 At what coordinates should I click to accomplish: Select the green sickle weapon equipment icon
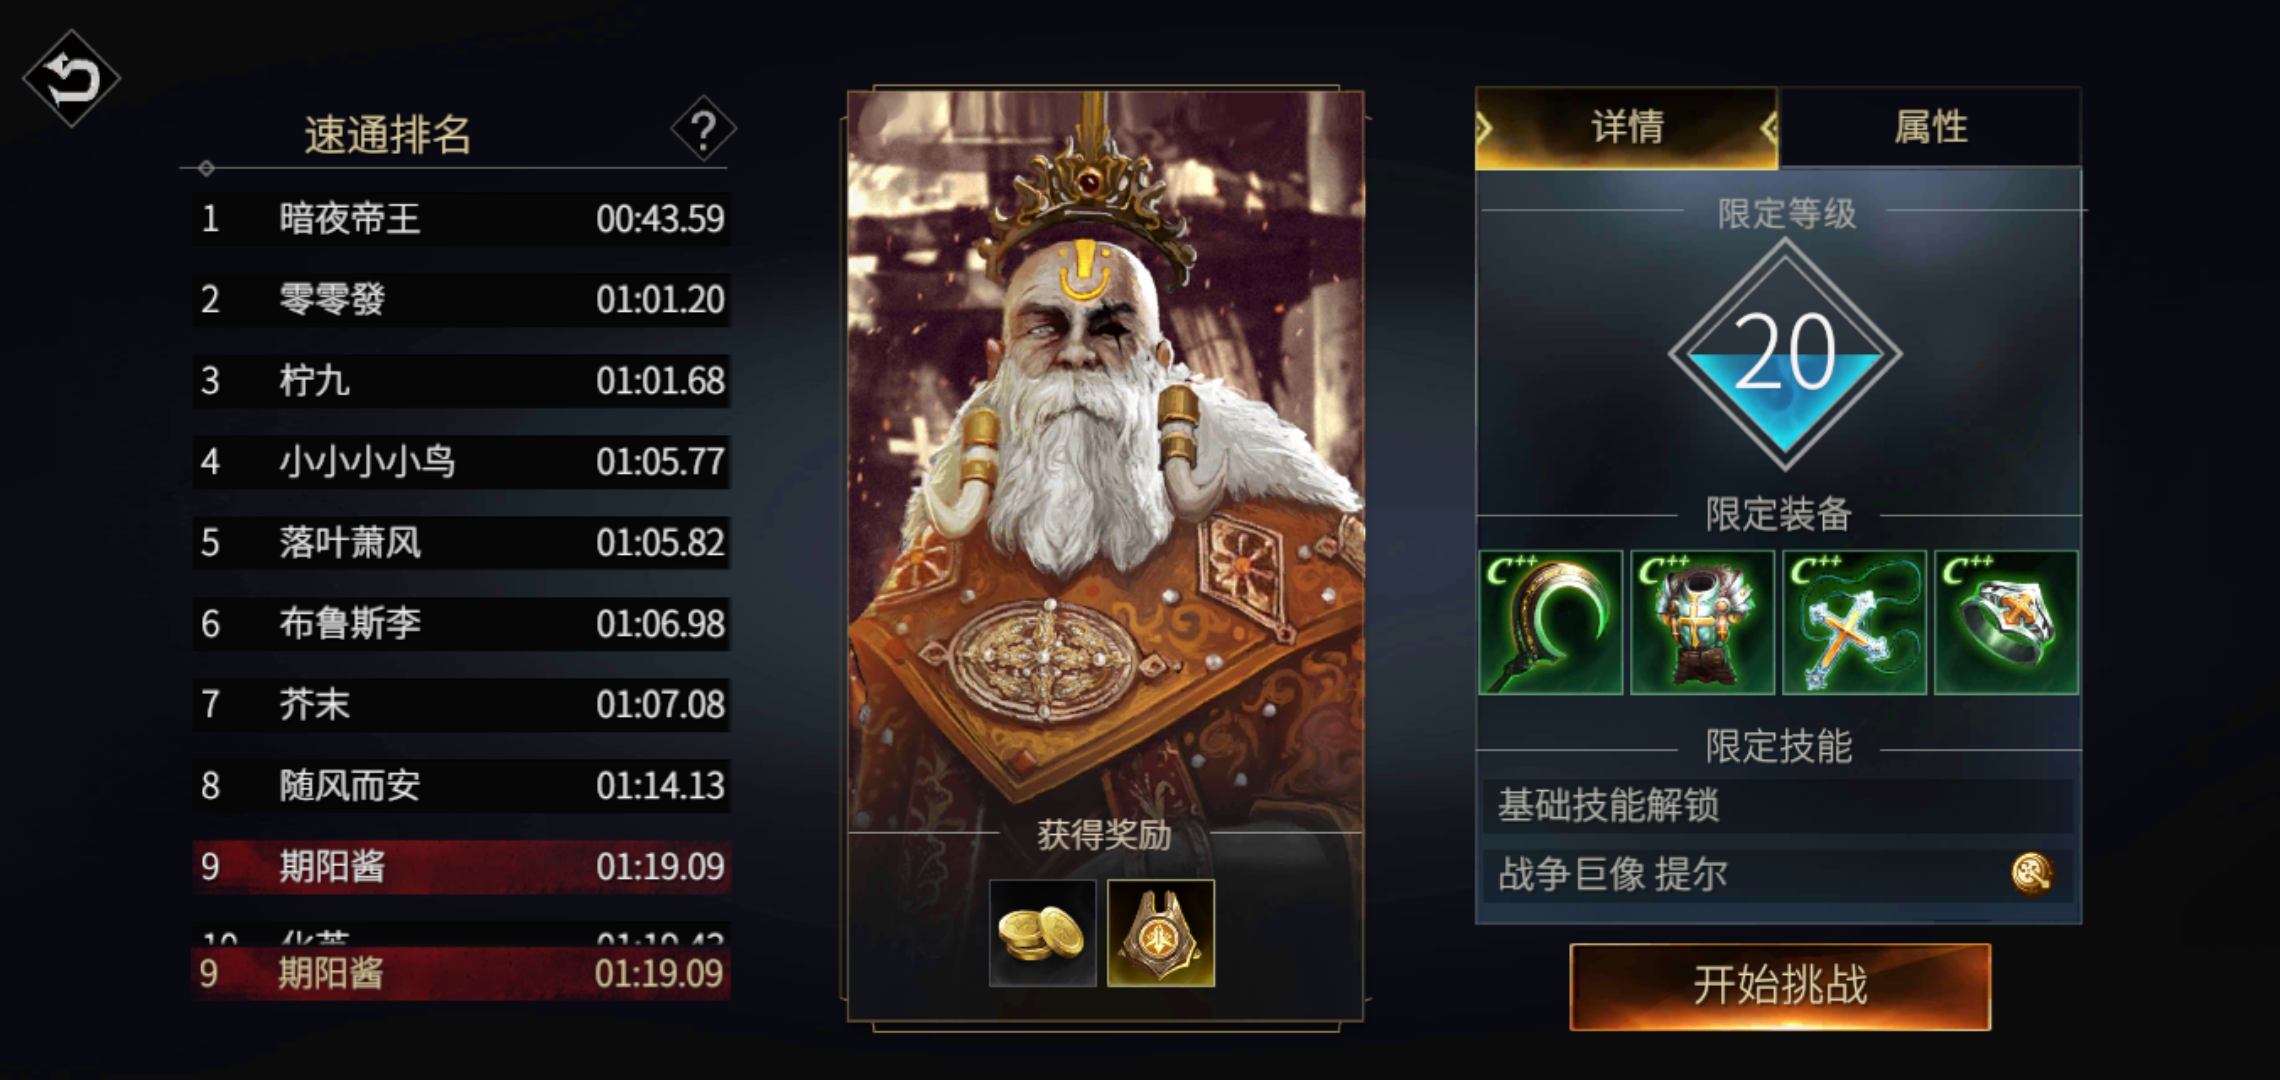coord(1550,622)
